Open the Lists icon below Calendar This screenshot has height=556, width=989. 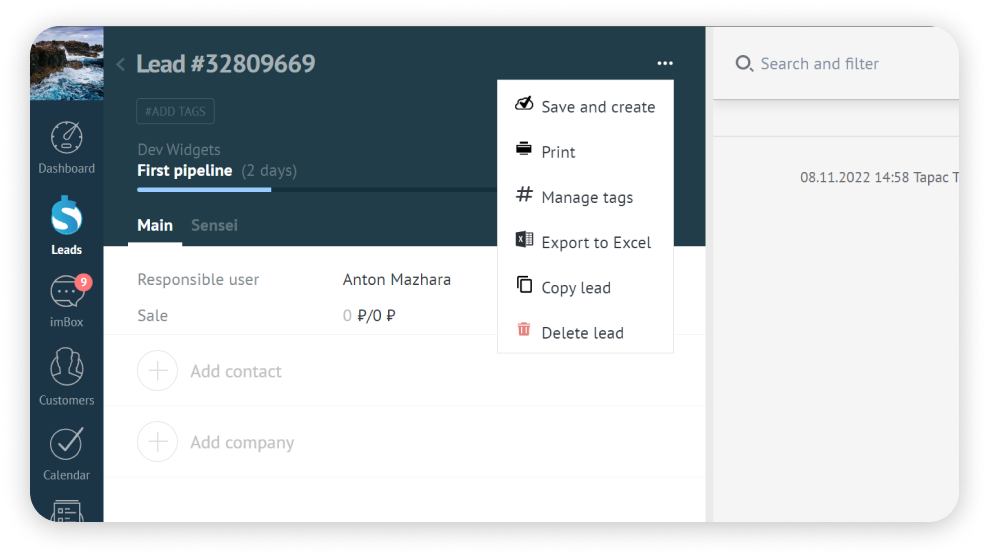point(66,511)
